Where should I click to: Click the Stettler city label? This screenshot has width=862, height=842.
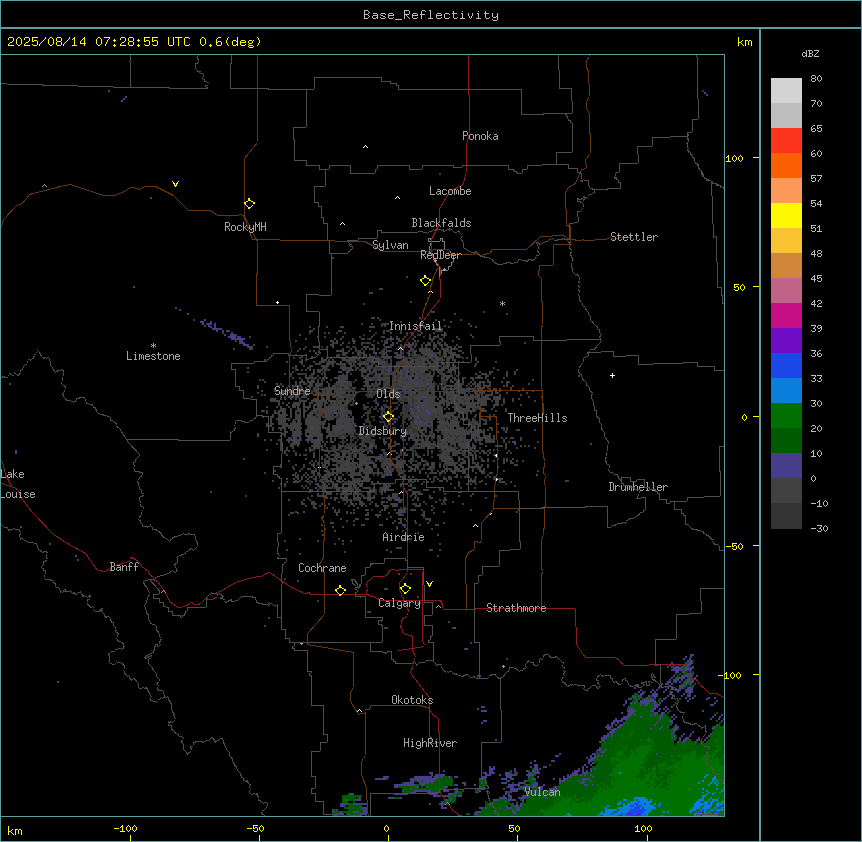tap(633, 237)
